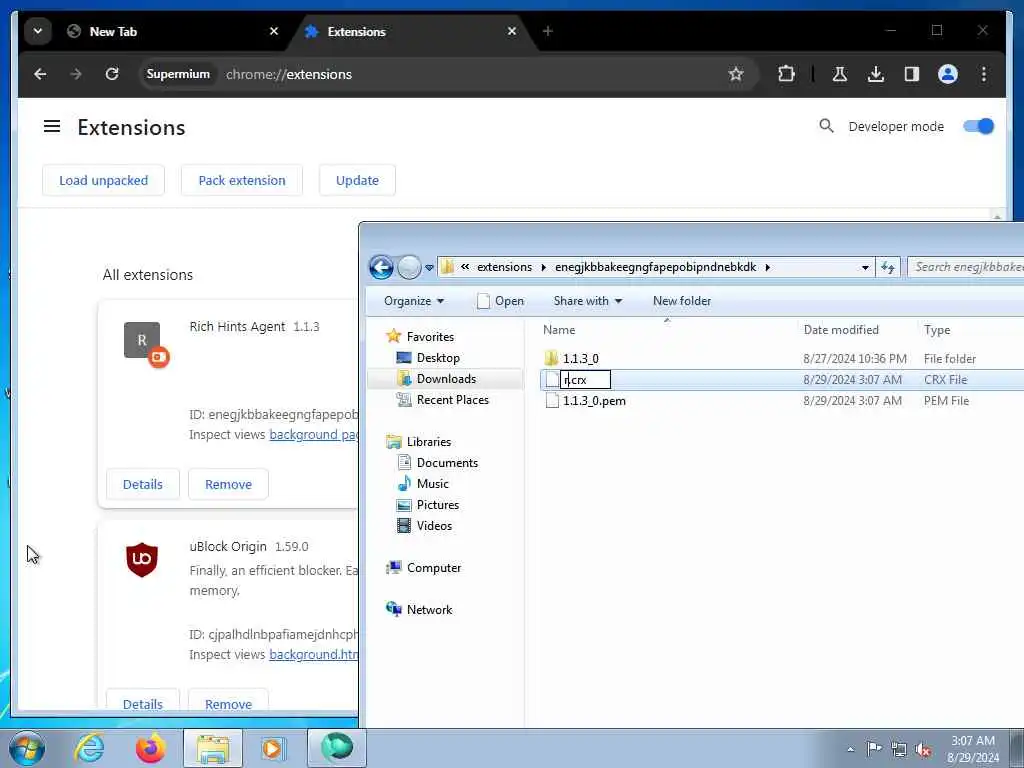
Task: Select the 1.1.3_0 folder
Action: click(581, 359)
